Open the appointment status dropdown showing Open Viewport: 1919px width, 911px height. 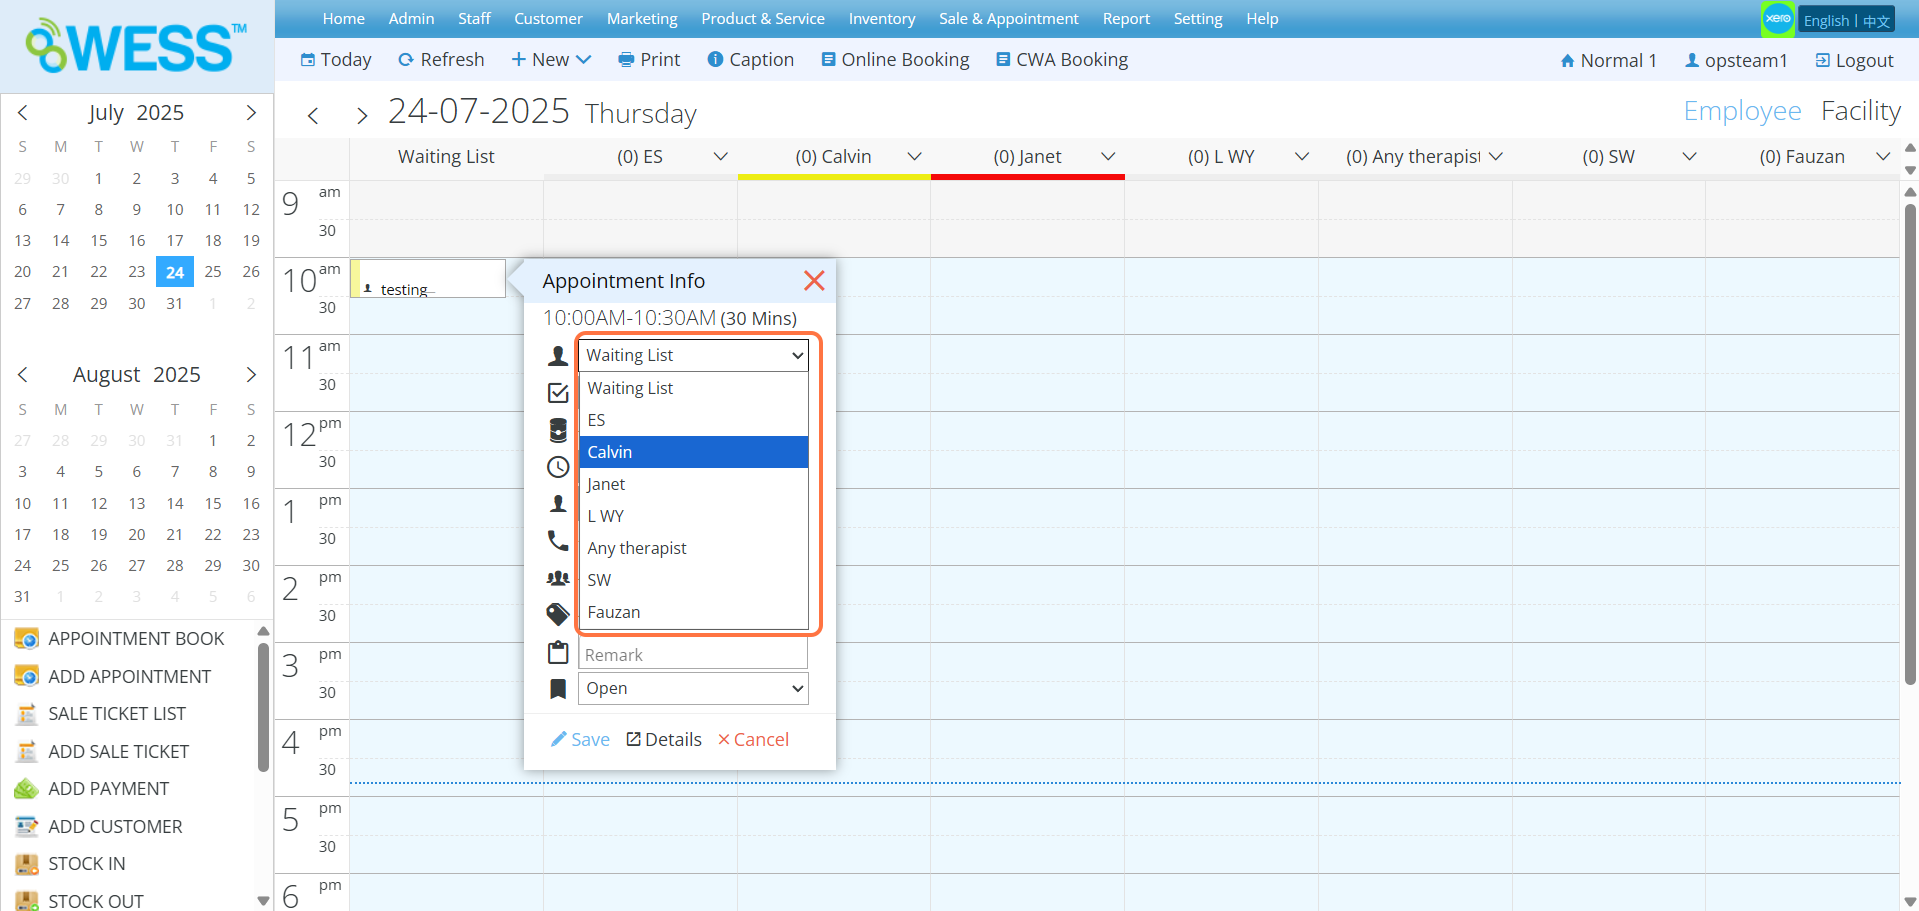pyautogui.click(x=693, y=688)
